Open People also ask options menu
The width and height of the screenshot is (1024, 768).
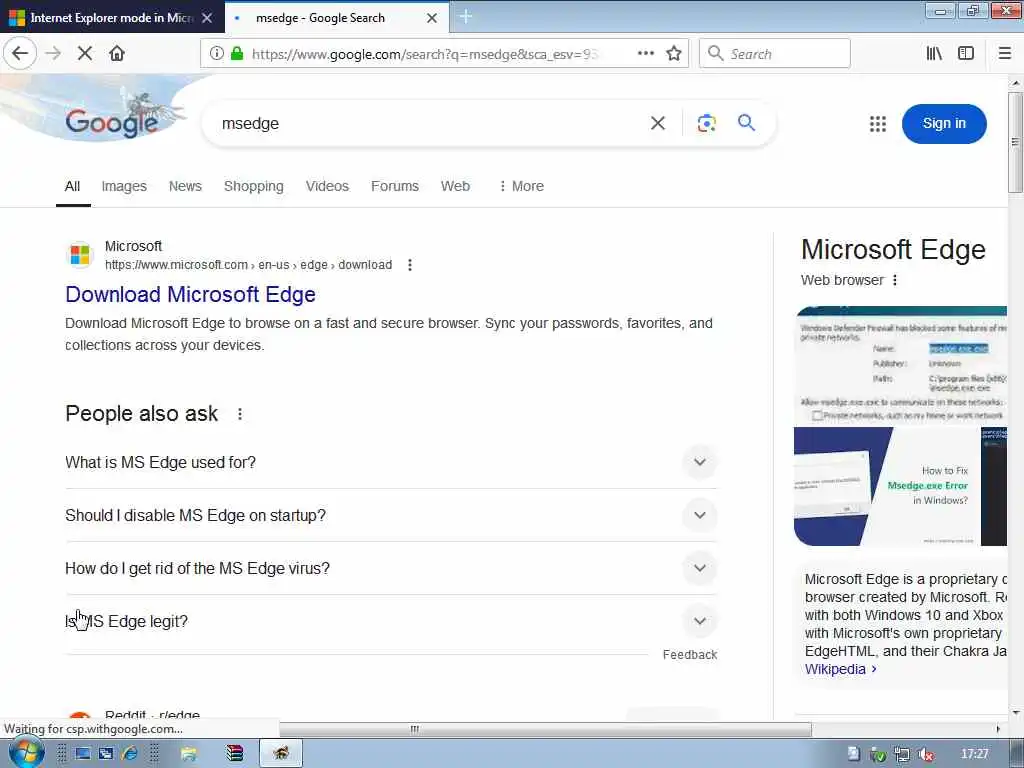tap(240, 414)
